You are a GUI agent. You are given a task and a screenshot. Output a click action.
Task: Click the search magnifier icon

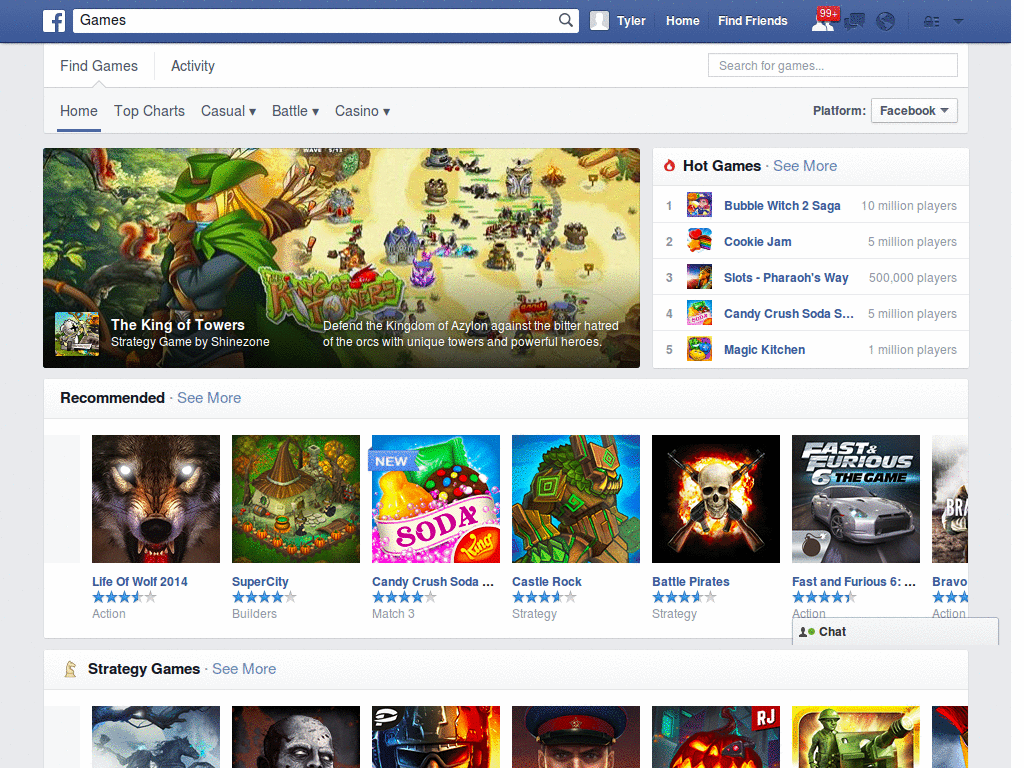coord(566,20)
